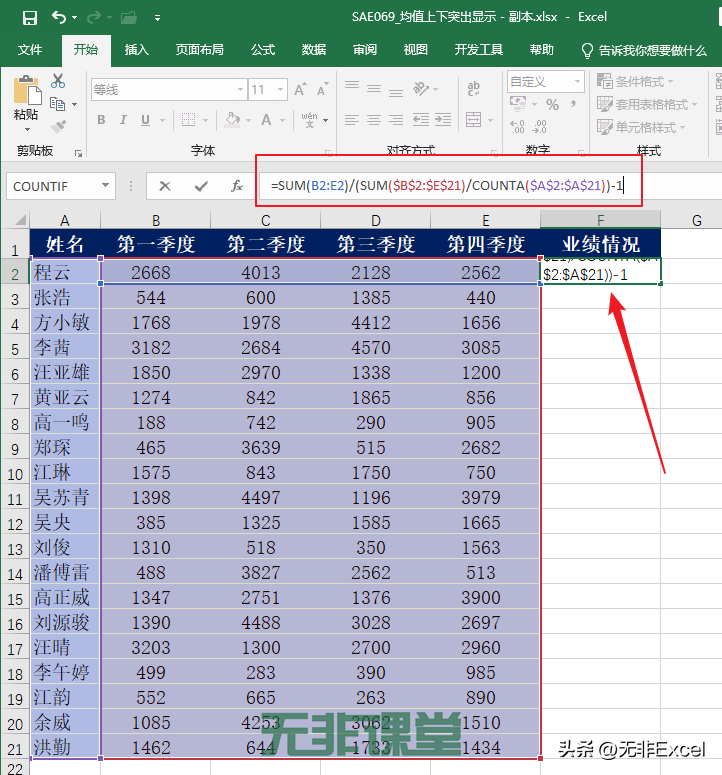This screenshot has width=722, height=775.
Task: Toggle Wrap Text button
Action: (473, 89)
